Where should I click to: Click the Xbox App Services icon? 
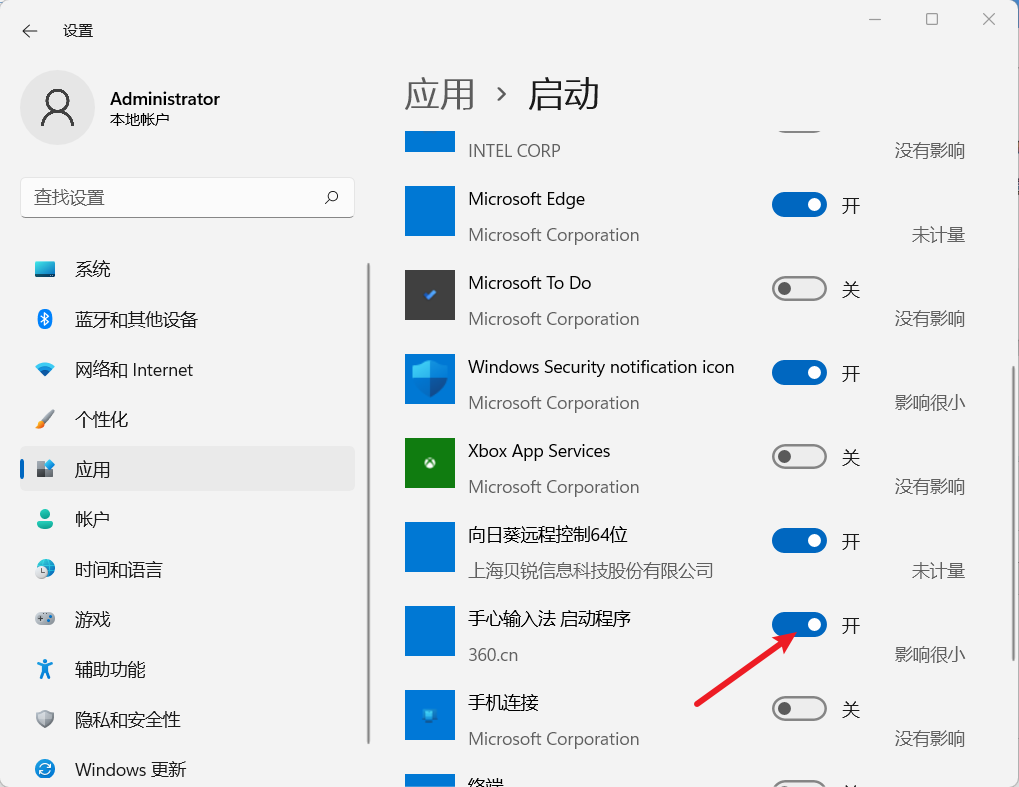[430, 463]
